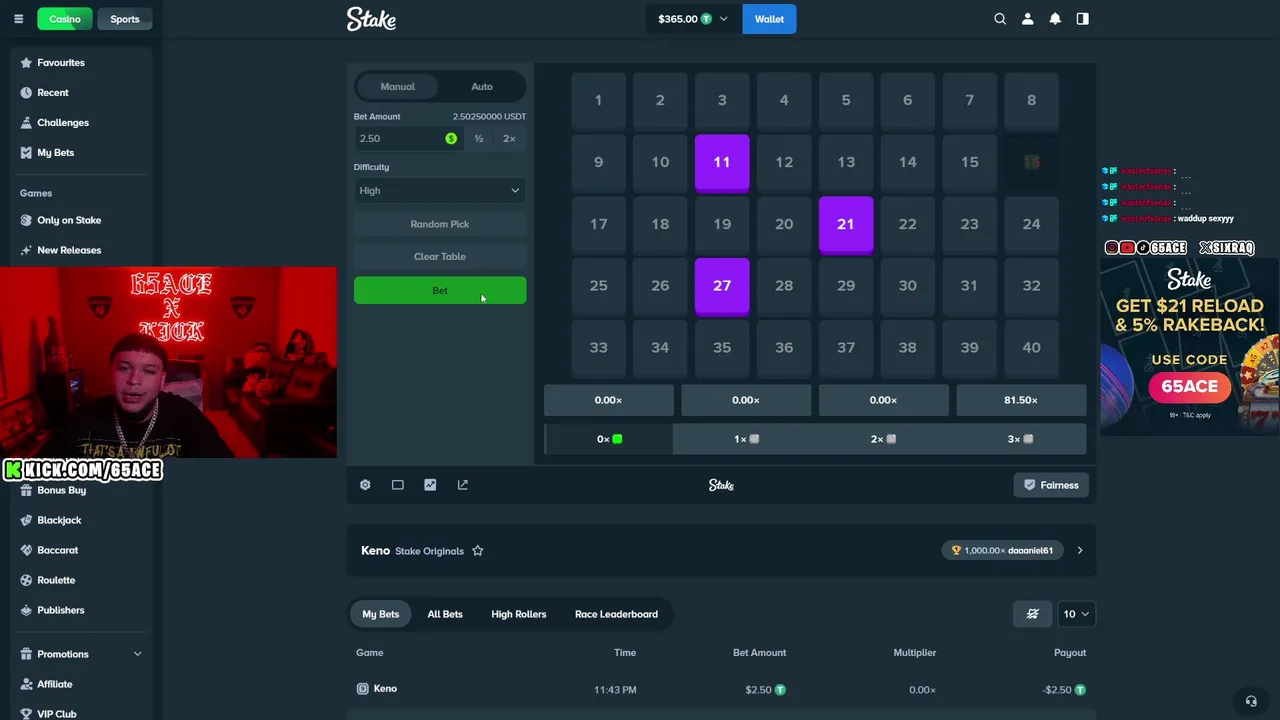This screenshot has height=720, width=1280.
Task: Select the All Bets tab
Action: point(445,614)
